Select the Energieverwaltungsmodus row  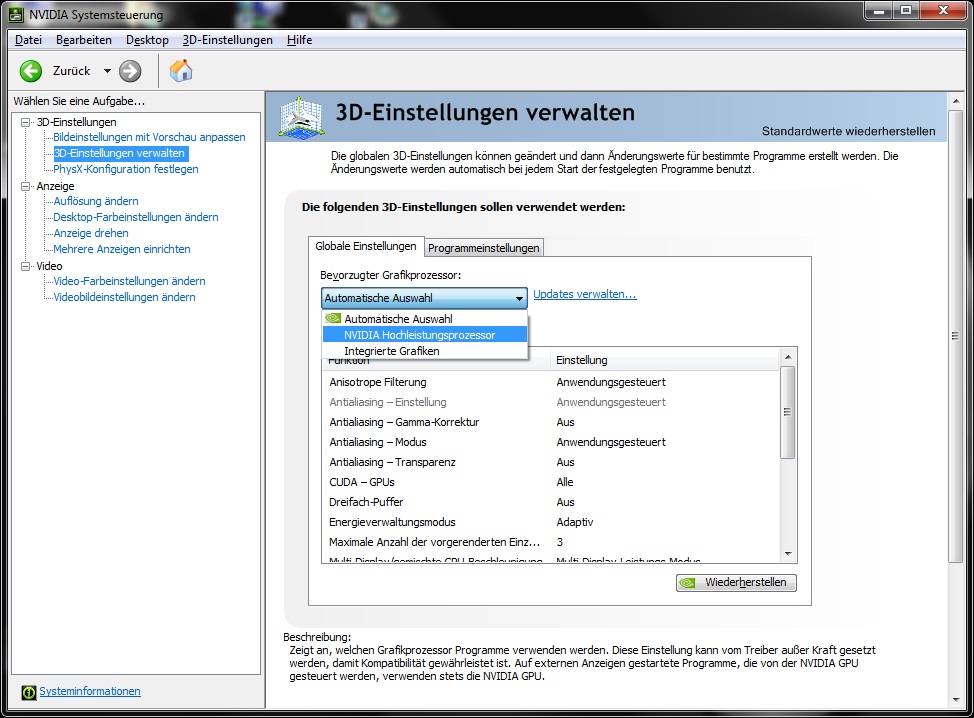tap(551, 522)
